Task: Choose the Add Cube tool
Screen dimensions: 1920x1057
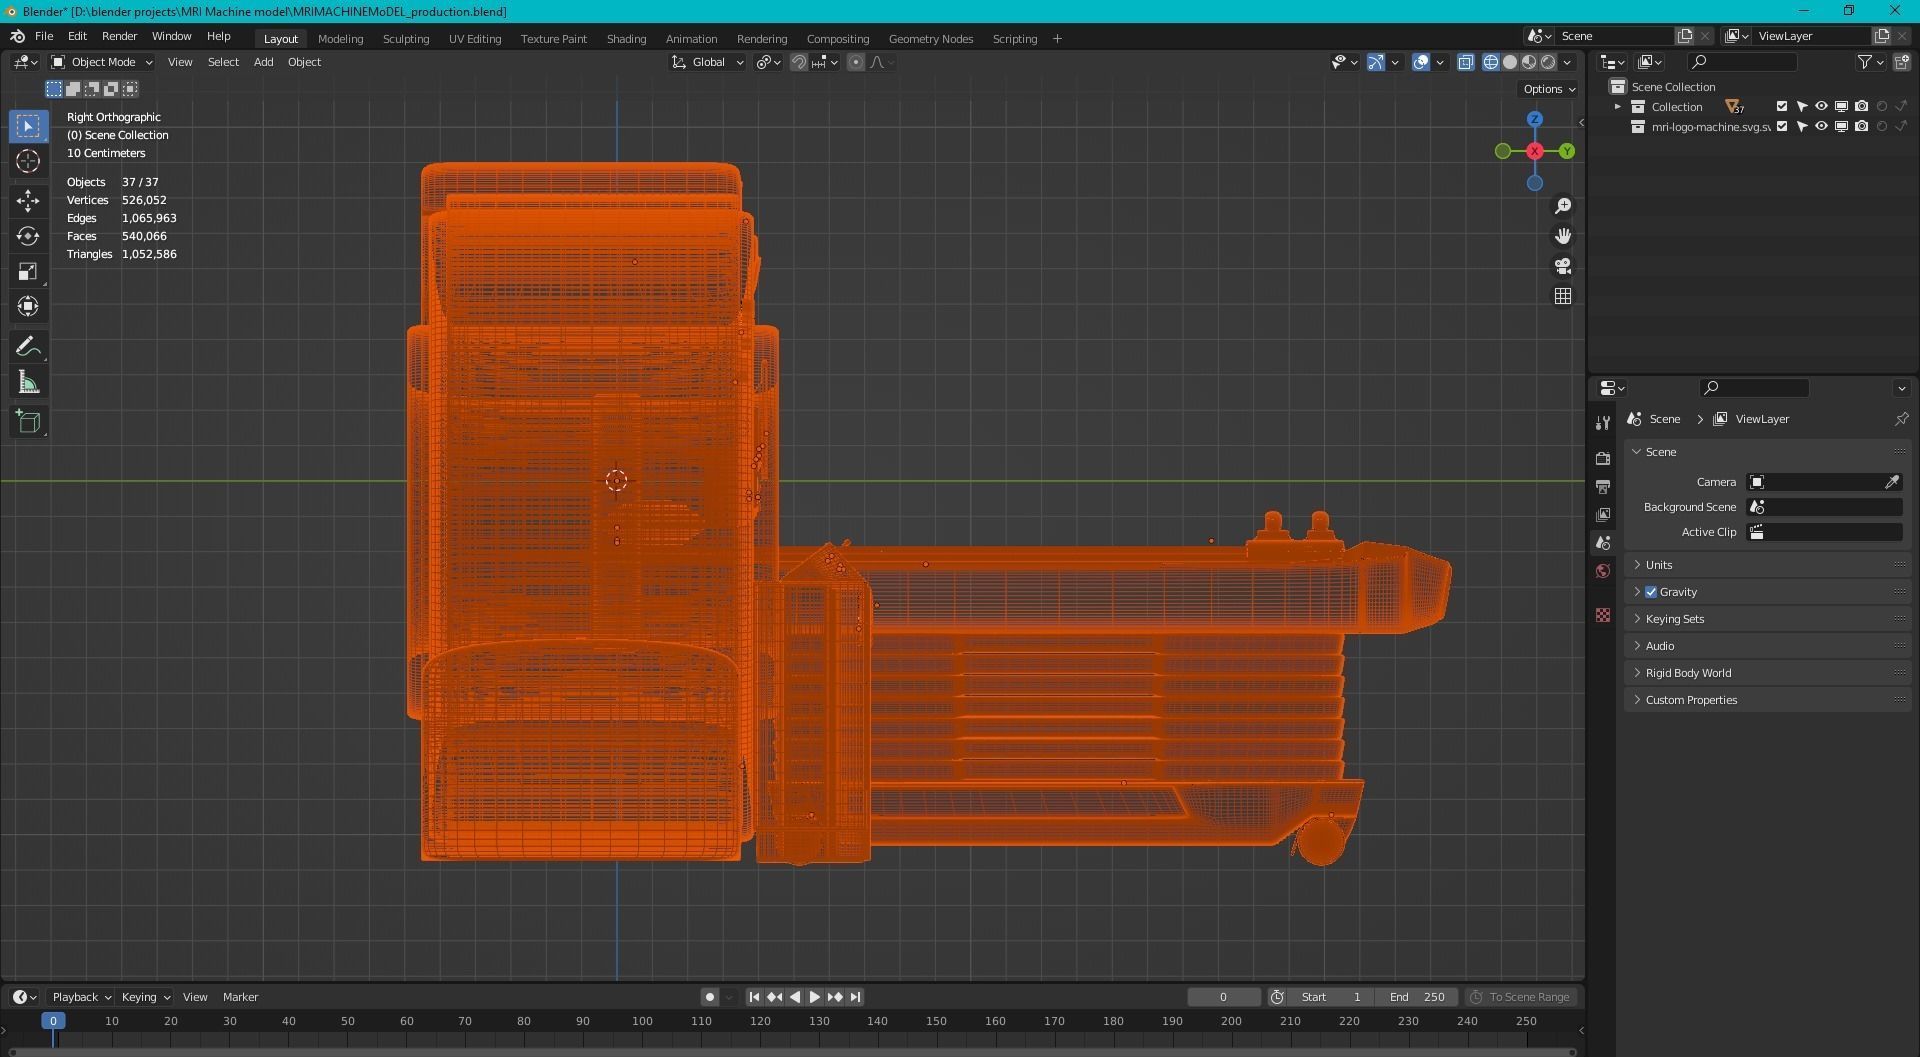Action: [28, 422]
